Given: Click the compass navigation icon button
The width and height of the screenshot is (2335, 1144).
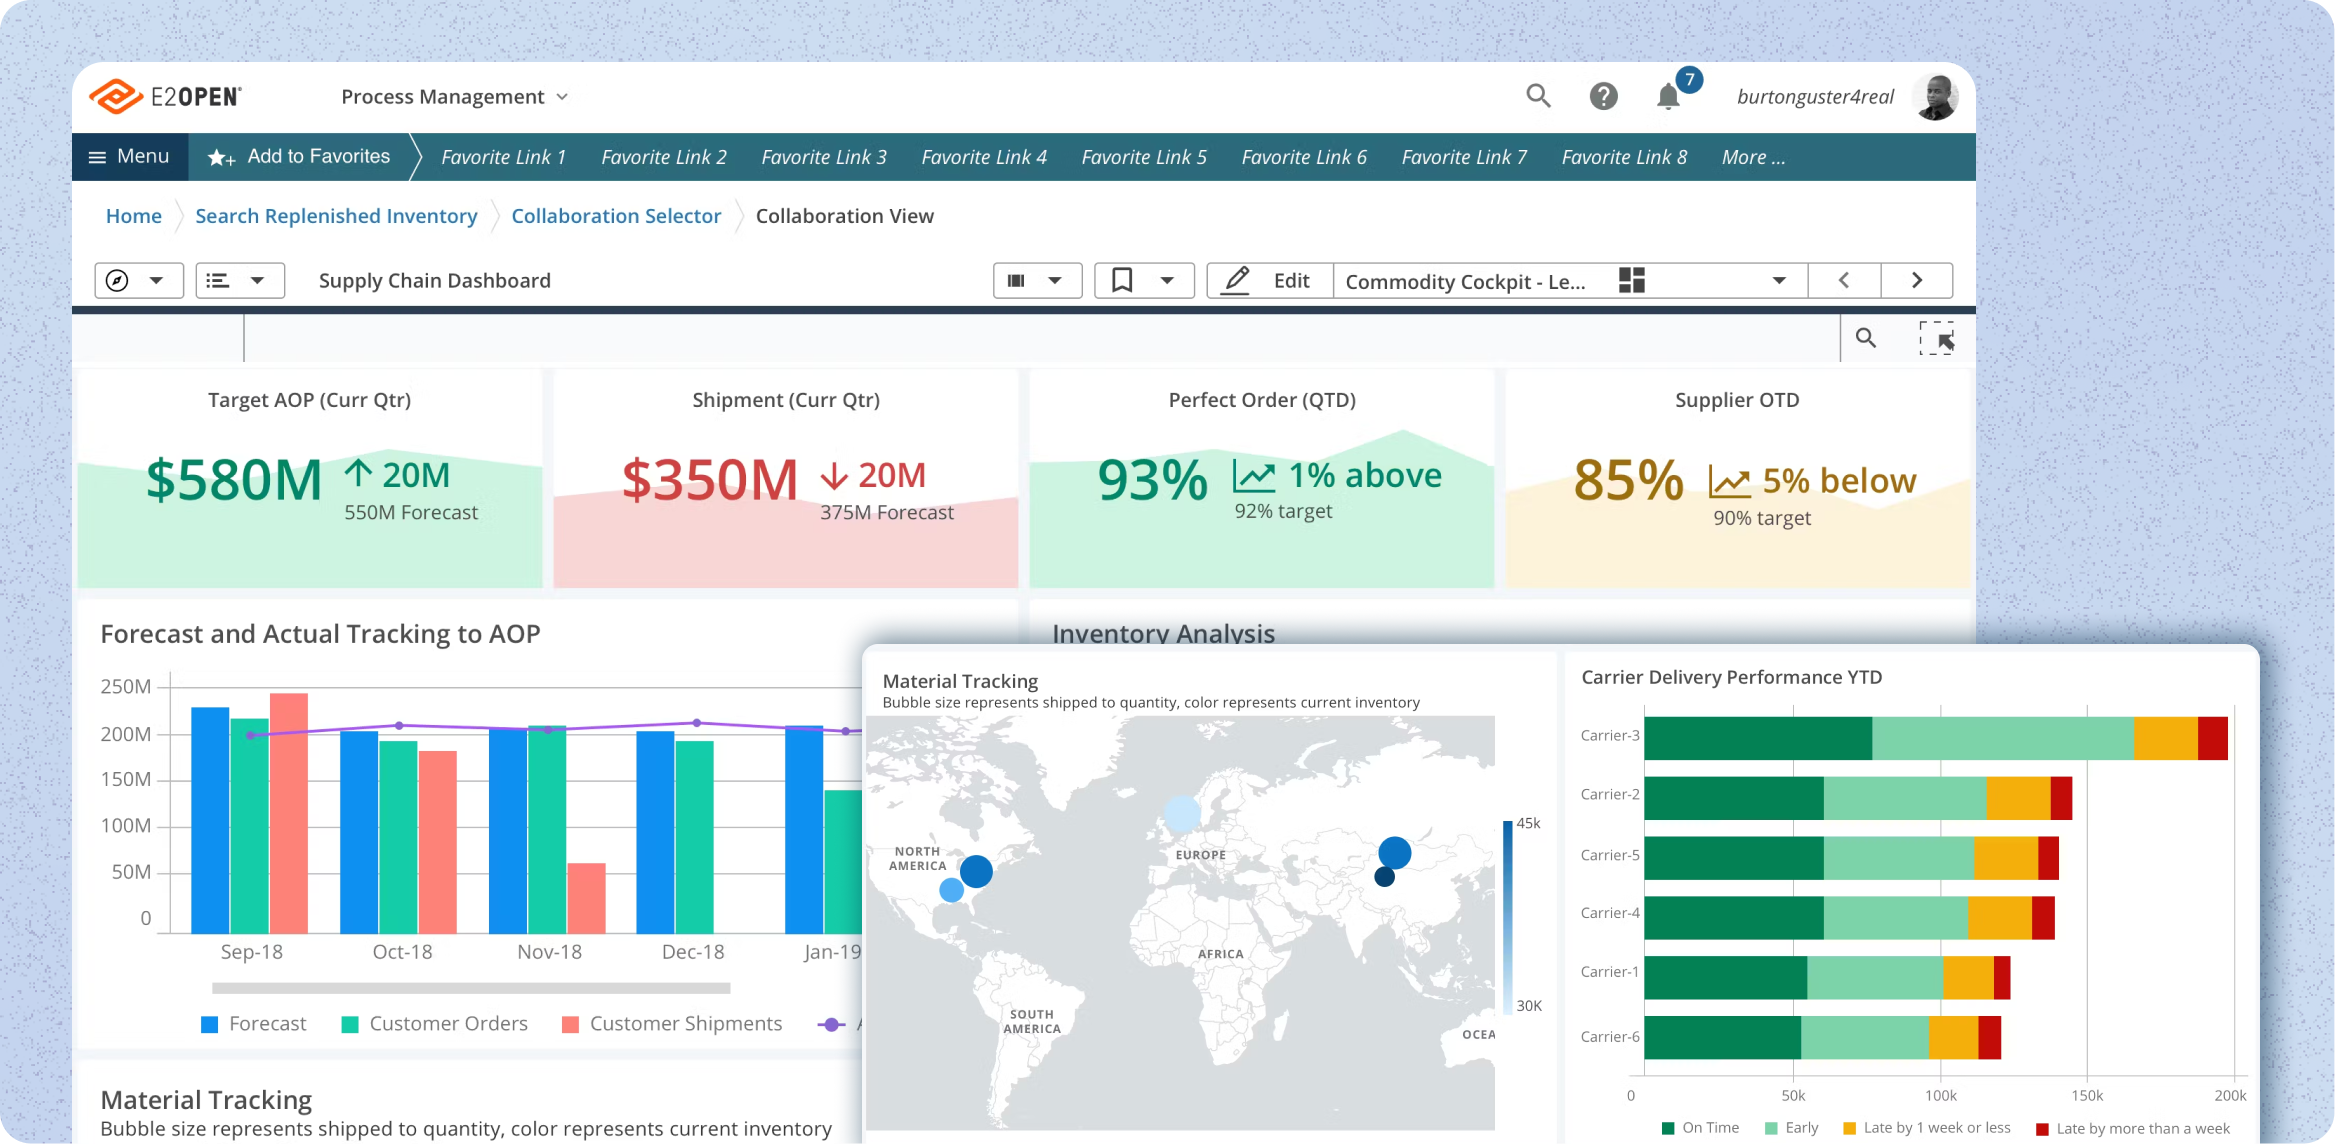Looking at the screenshot, I should pyautogui.click(x=118, y=281).
